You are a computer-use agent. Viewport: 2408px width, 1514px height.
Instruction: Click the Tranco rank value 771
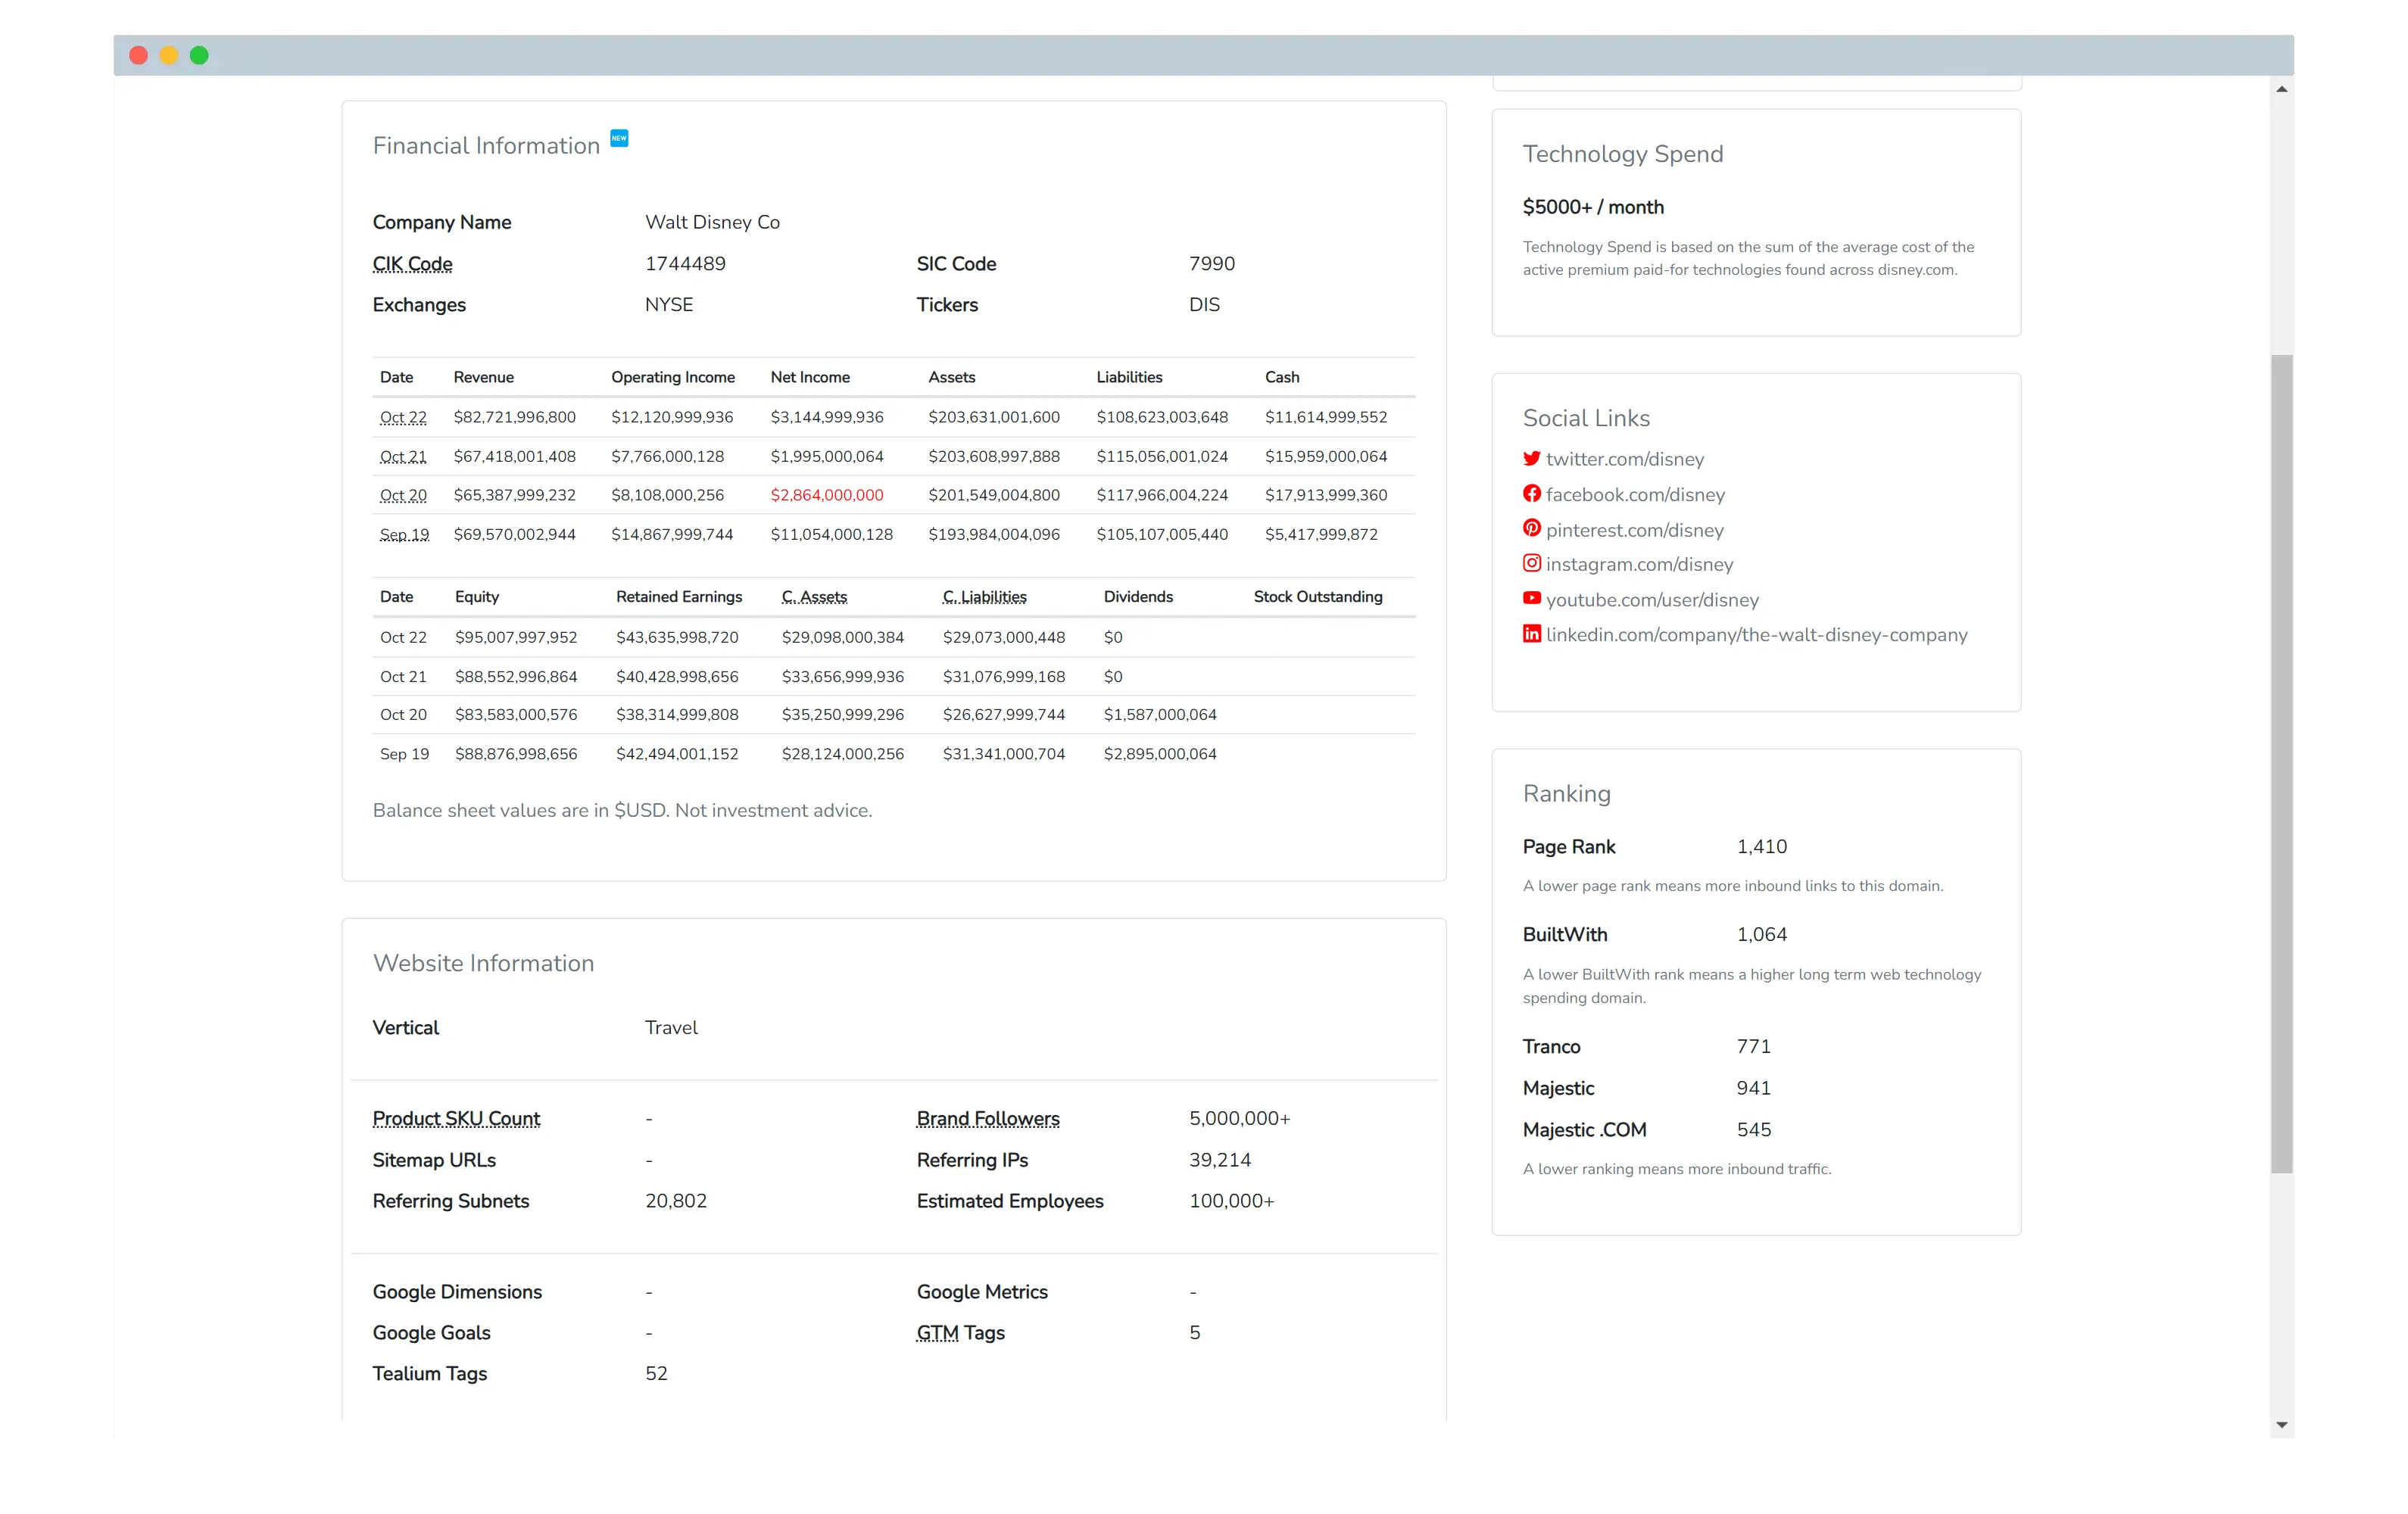(x=1753, y=1047)
